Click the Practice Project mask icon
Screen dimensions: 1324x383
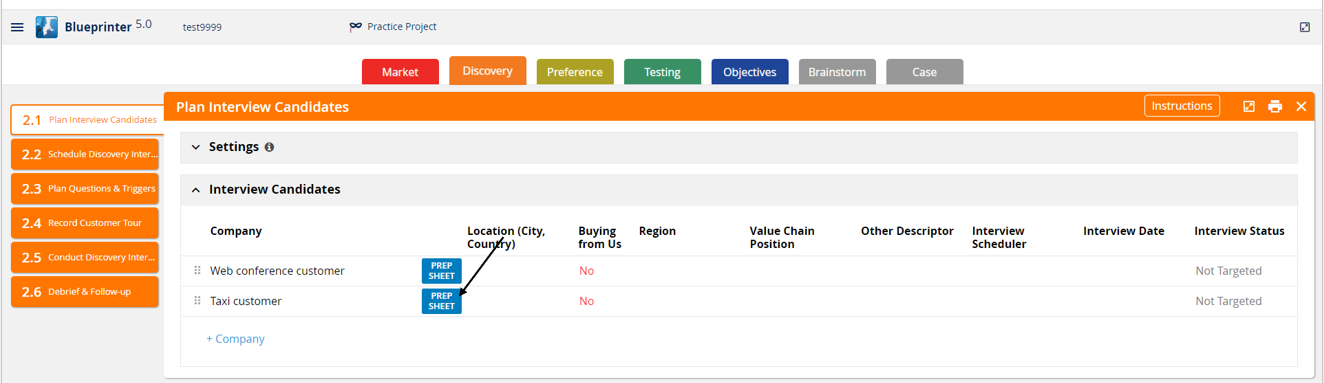(x=355, y=27)
